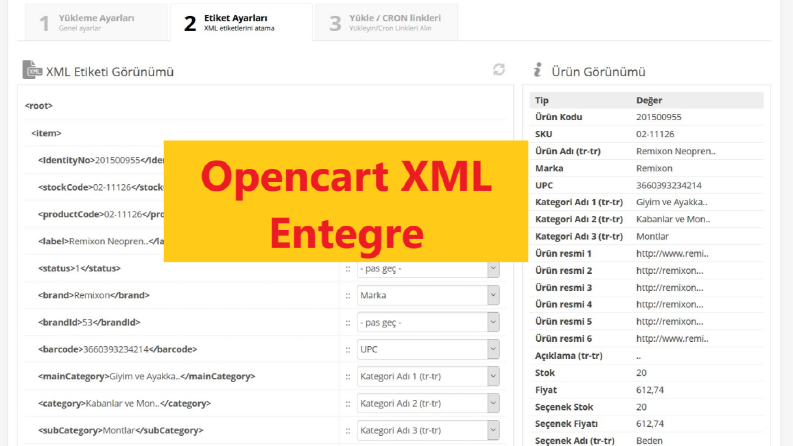Image resolution: width=793 pixels, height=446 pixels.
Task: Click the <item> tag row
Action: [265, 133]
